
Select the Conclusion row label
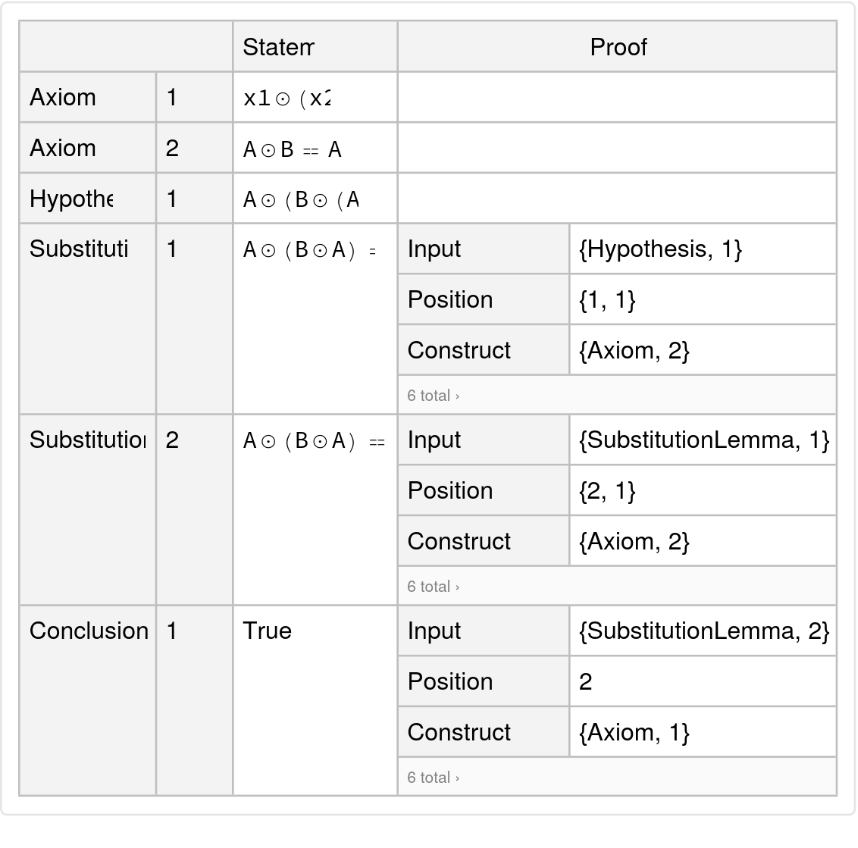pyautogui.click(x=89, y=631)
